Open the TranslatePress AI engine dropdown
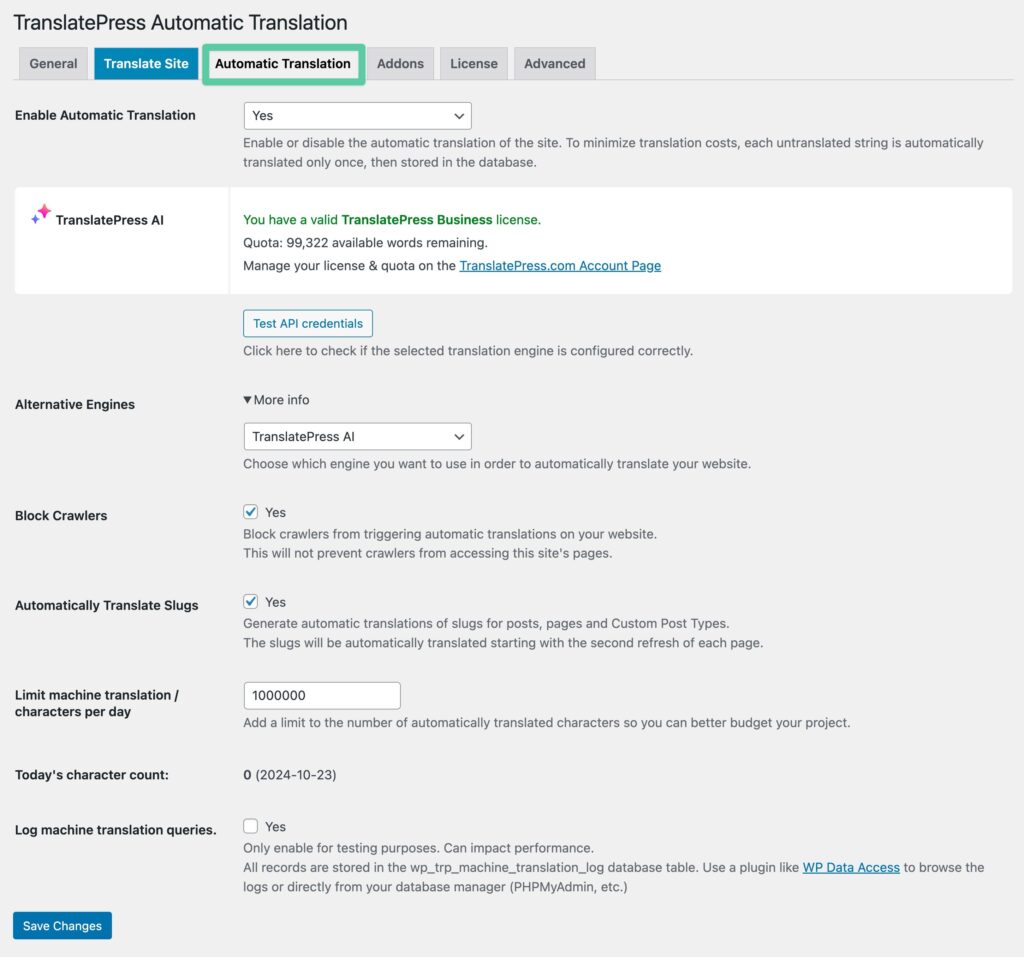This screenshot has height=957, width=1024. [x=357, y=436]
